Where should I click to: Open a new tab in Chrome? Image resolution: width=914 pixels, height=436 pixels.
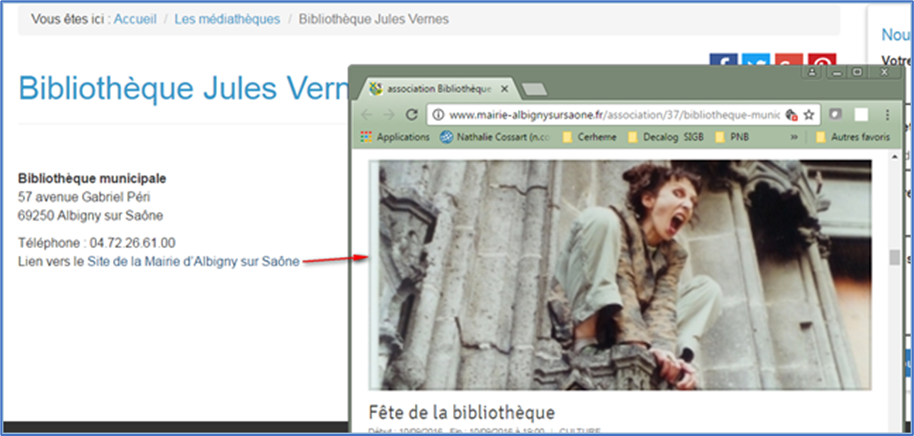533,89
